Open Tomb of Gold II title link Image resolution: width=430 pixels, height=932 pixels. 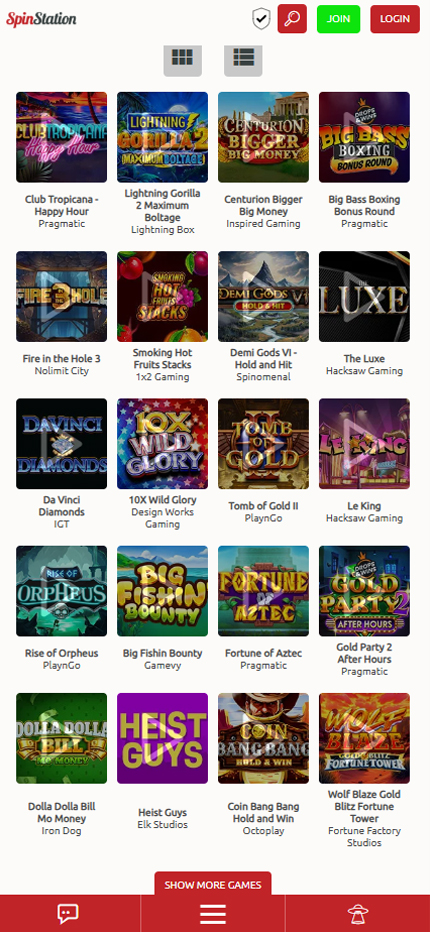[x=263, y=506]
